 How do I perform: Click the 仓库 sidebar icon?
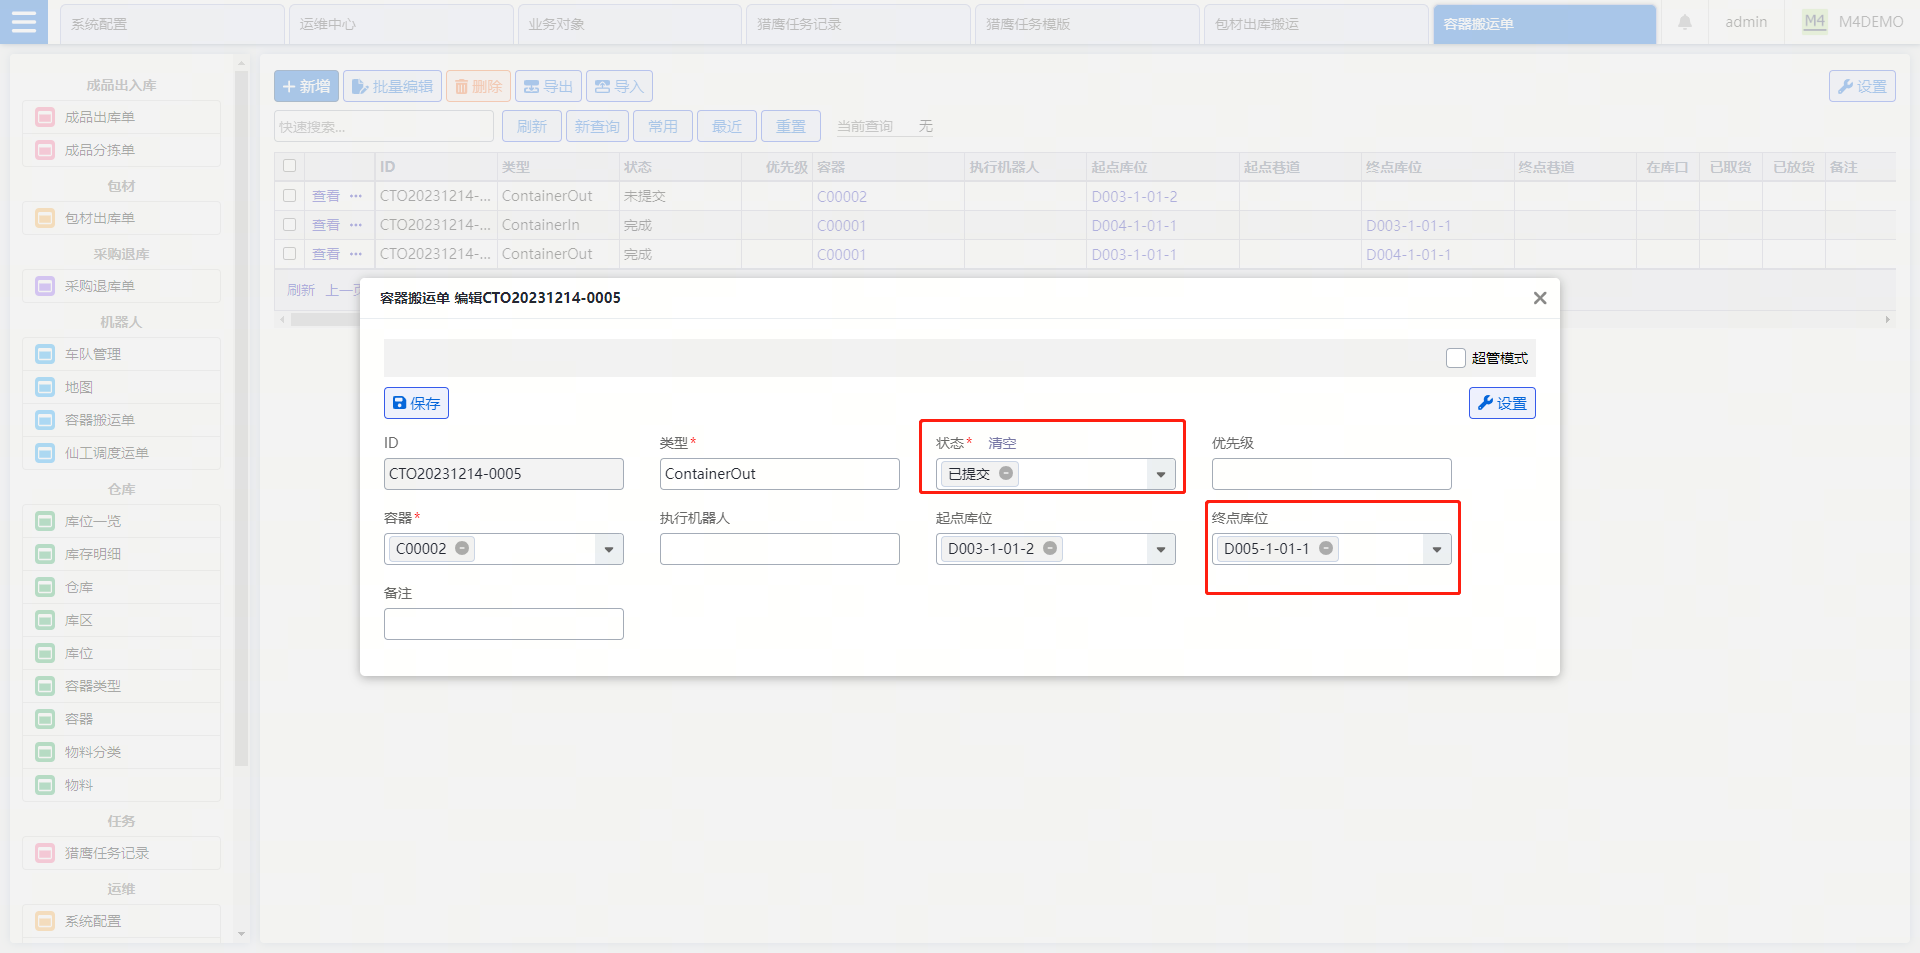click(45, 587)
